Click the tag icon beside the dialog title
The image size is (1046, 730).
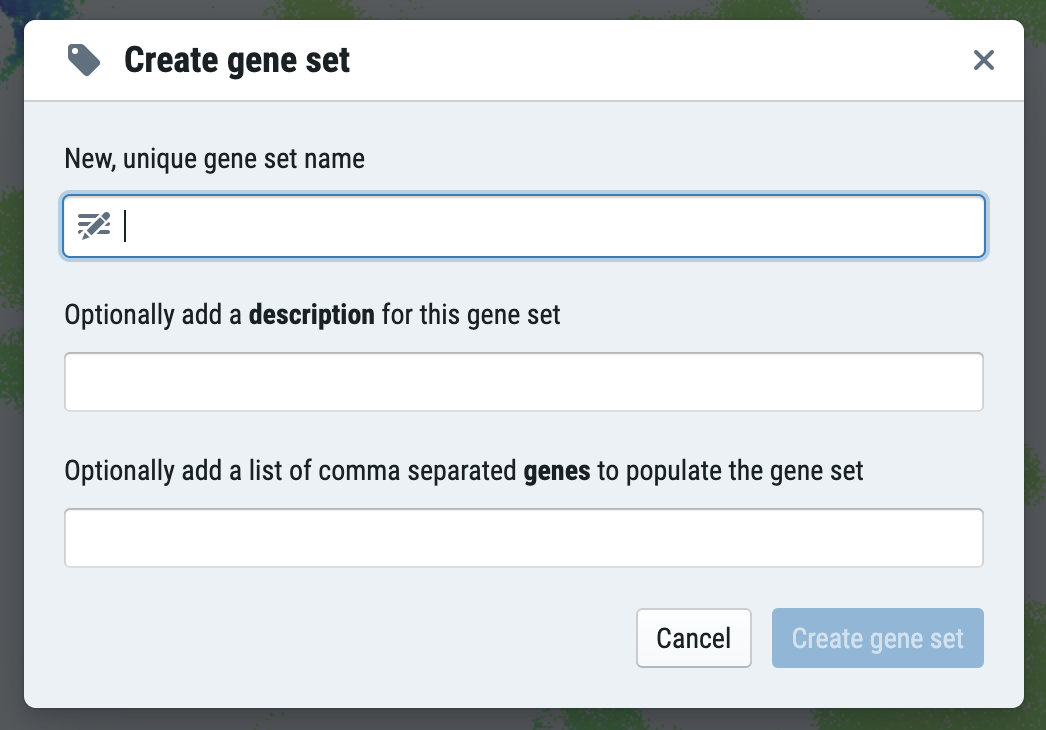84,60
